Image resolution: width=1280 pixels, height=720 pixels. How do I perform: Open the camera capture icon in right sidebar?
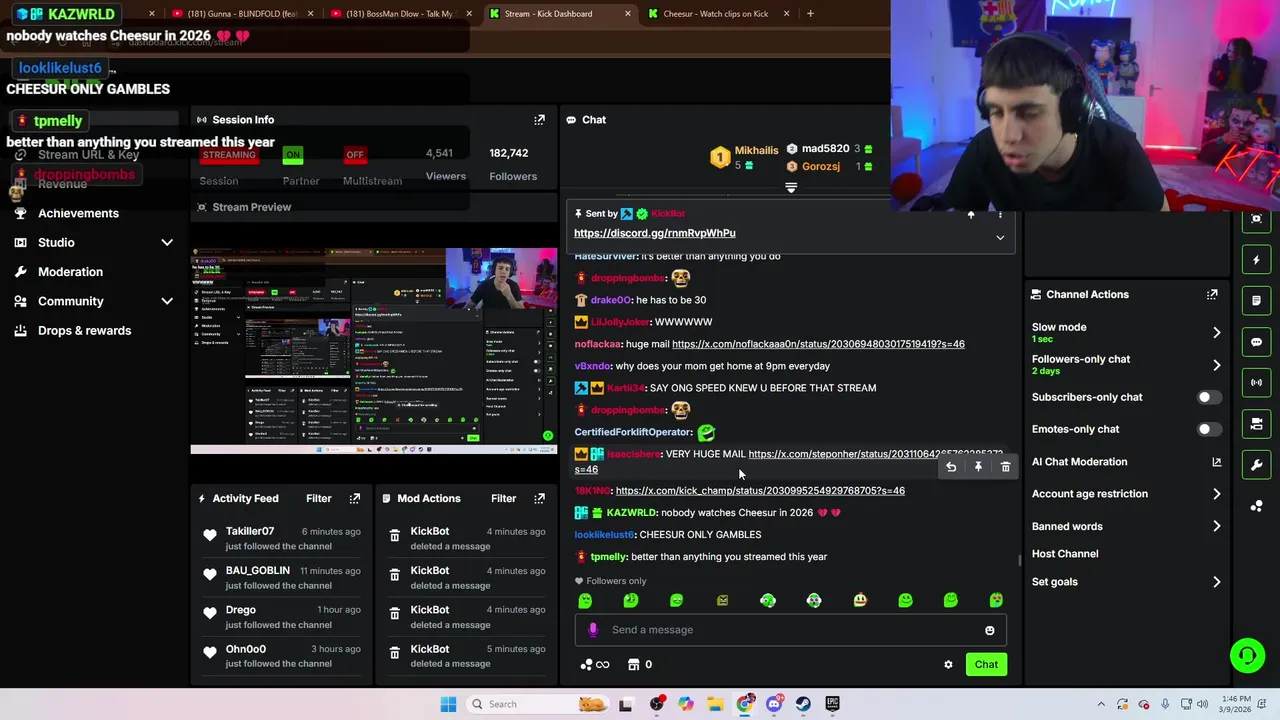pyautogui.click(x=1257, y=218)
